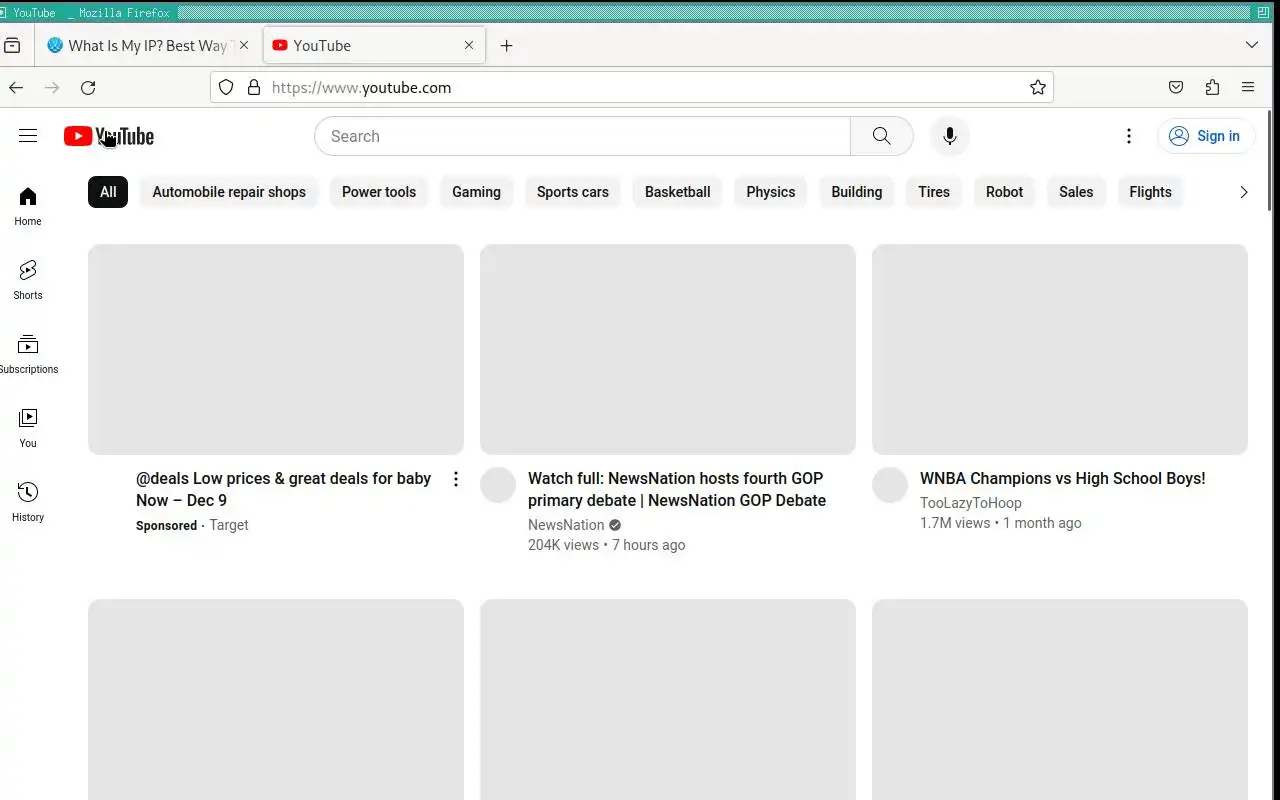
Task: Go back with browser back arrow
Action: tap(16, 88)
